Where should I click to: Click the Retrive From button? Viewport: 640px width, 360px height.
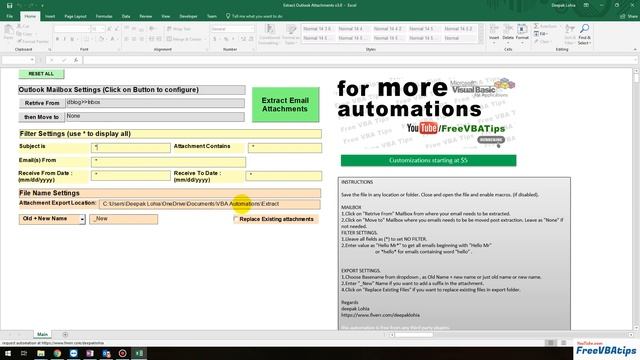pos(42,103)
